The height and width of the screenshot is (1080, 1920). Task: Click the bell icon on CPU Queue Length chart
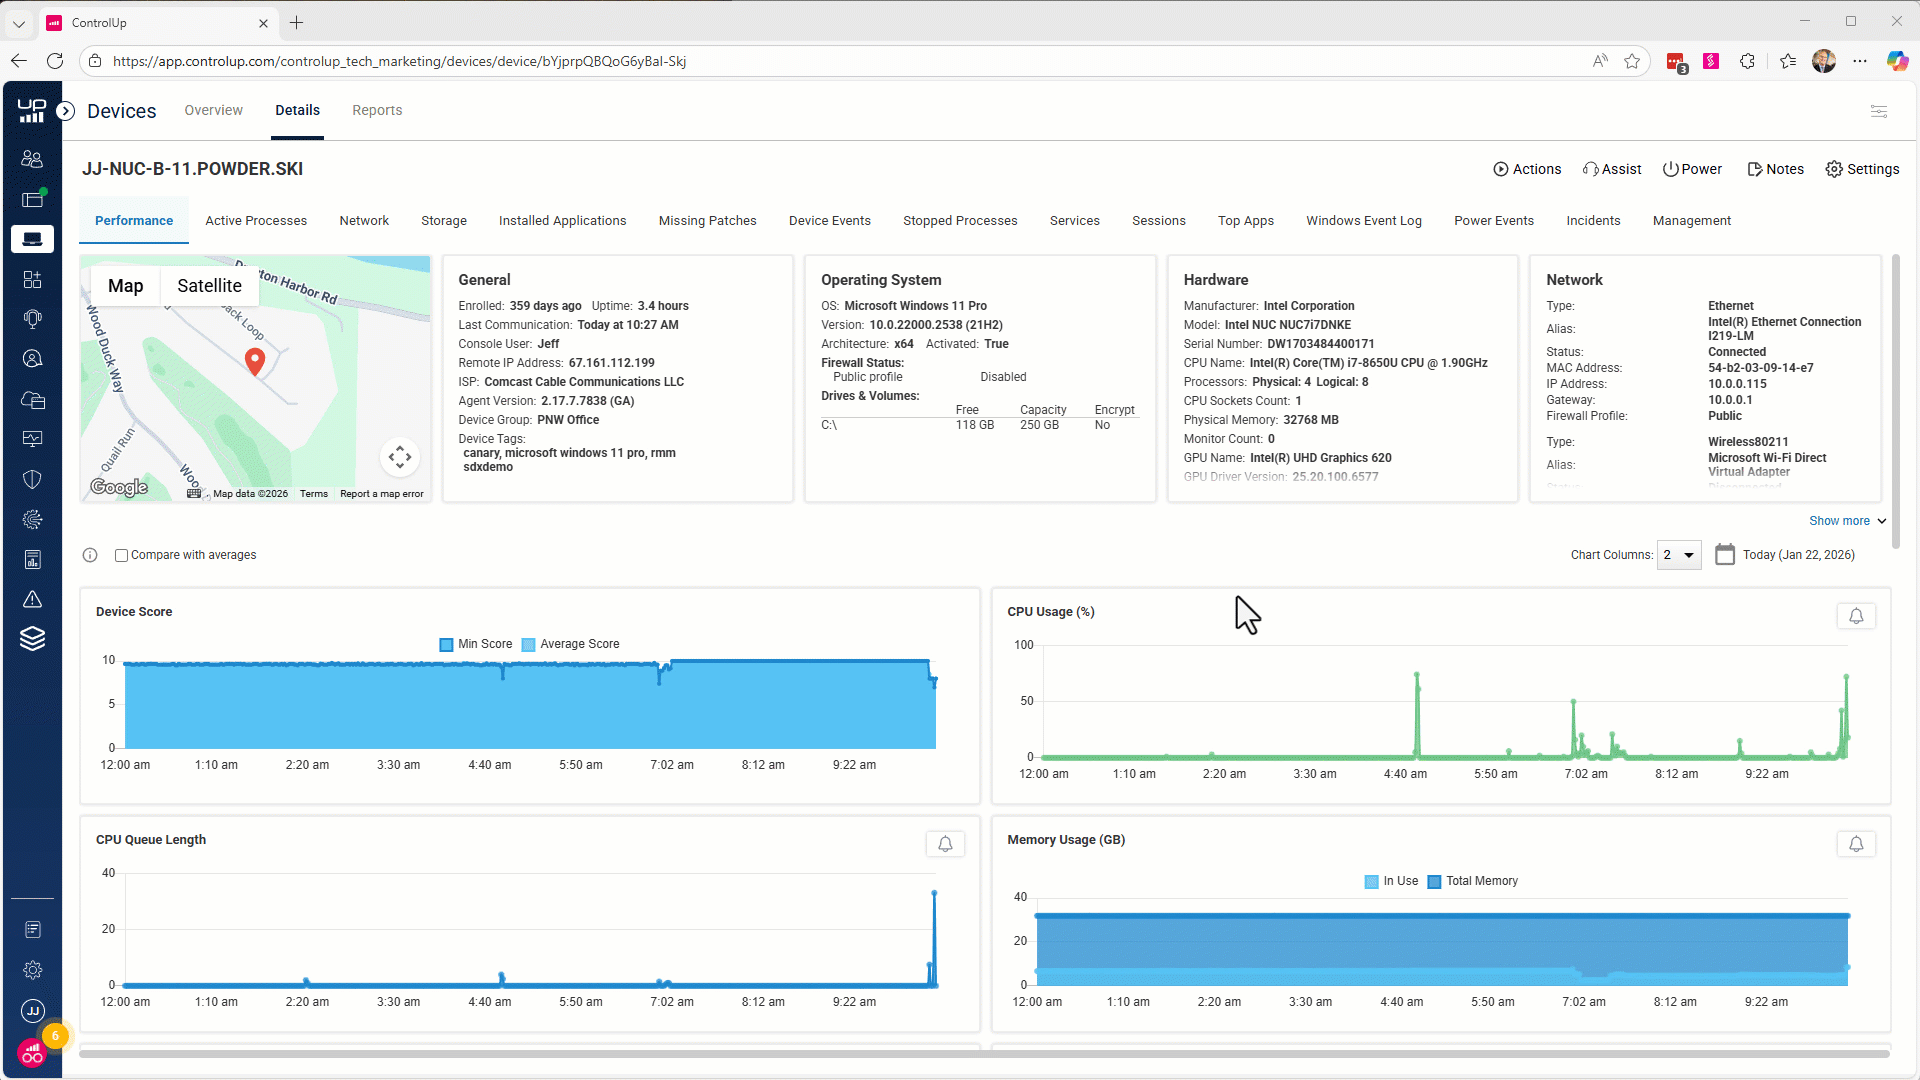click(x=944, y=844)
